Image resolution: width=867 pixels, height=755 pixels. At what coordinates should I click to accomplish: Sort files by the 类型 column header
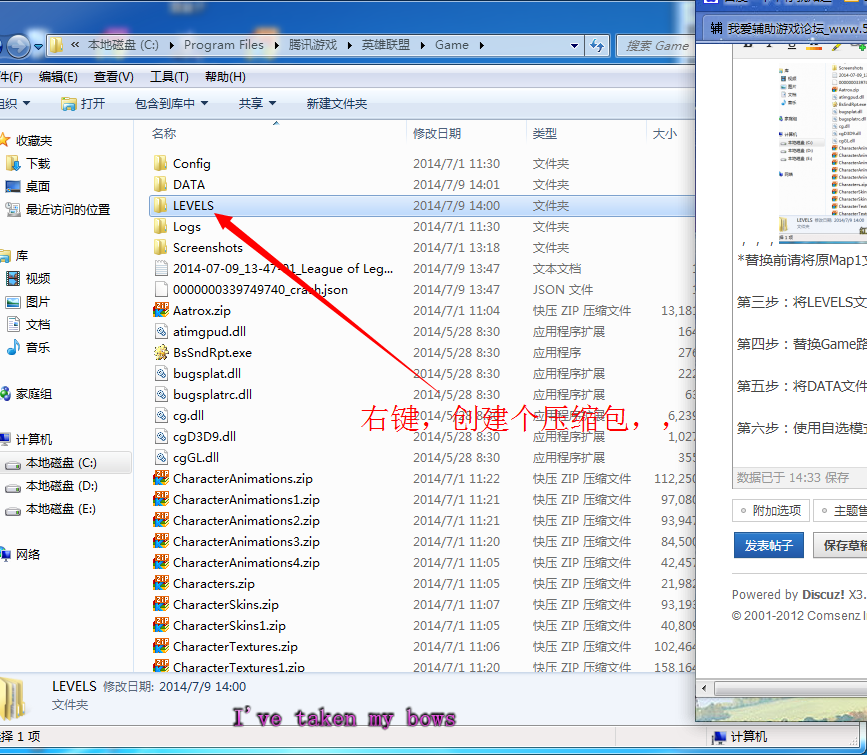pyautogui.click(x=545, y=133)
